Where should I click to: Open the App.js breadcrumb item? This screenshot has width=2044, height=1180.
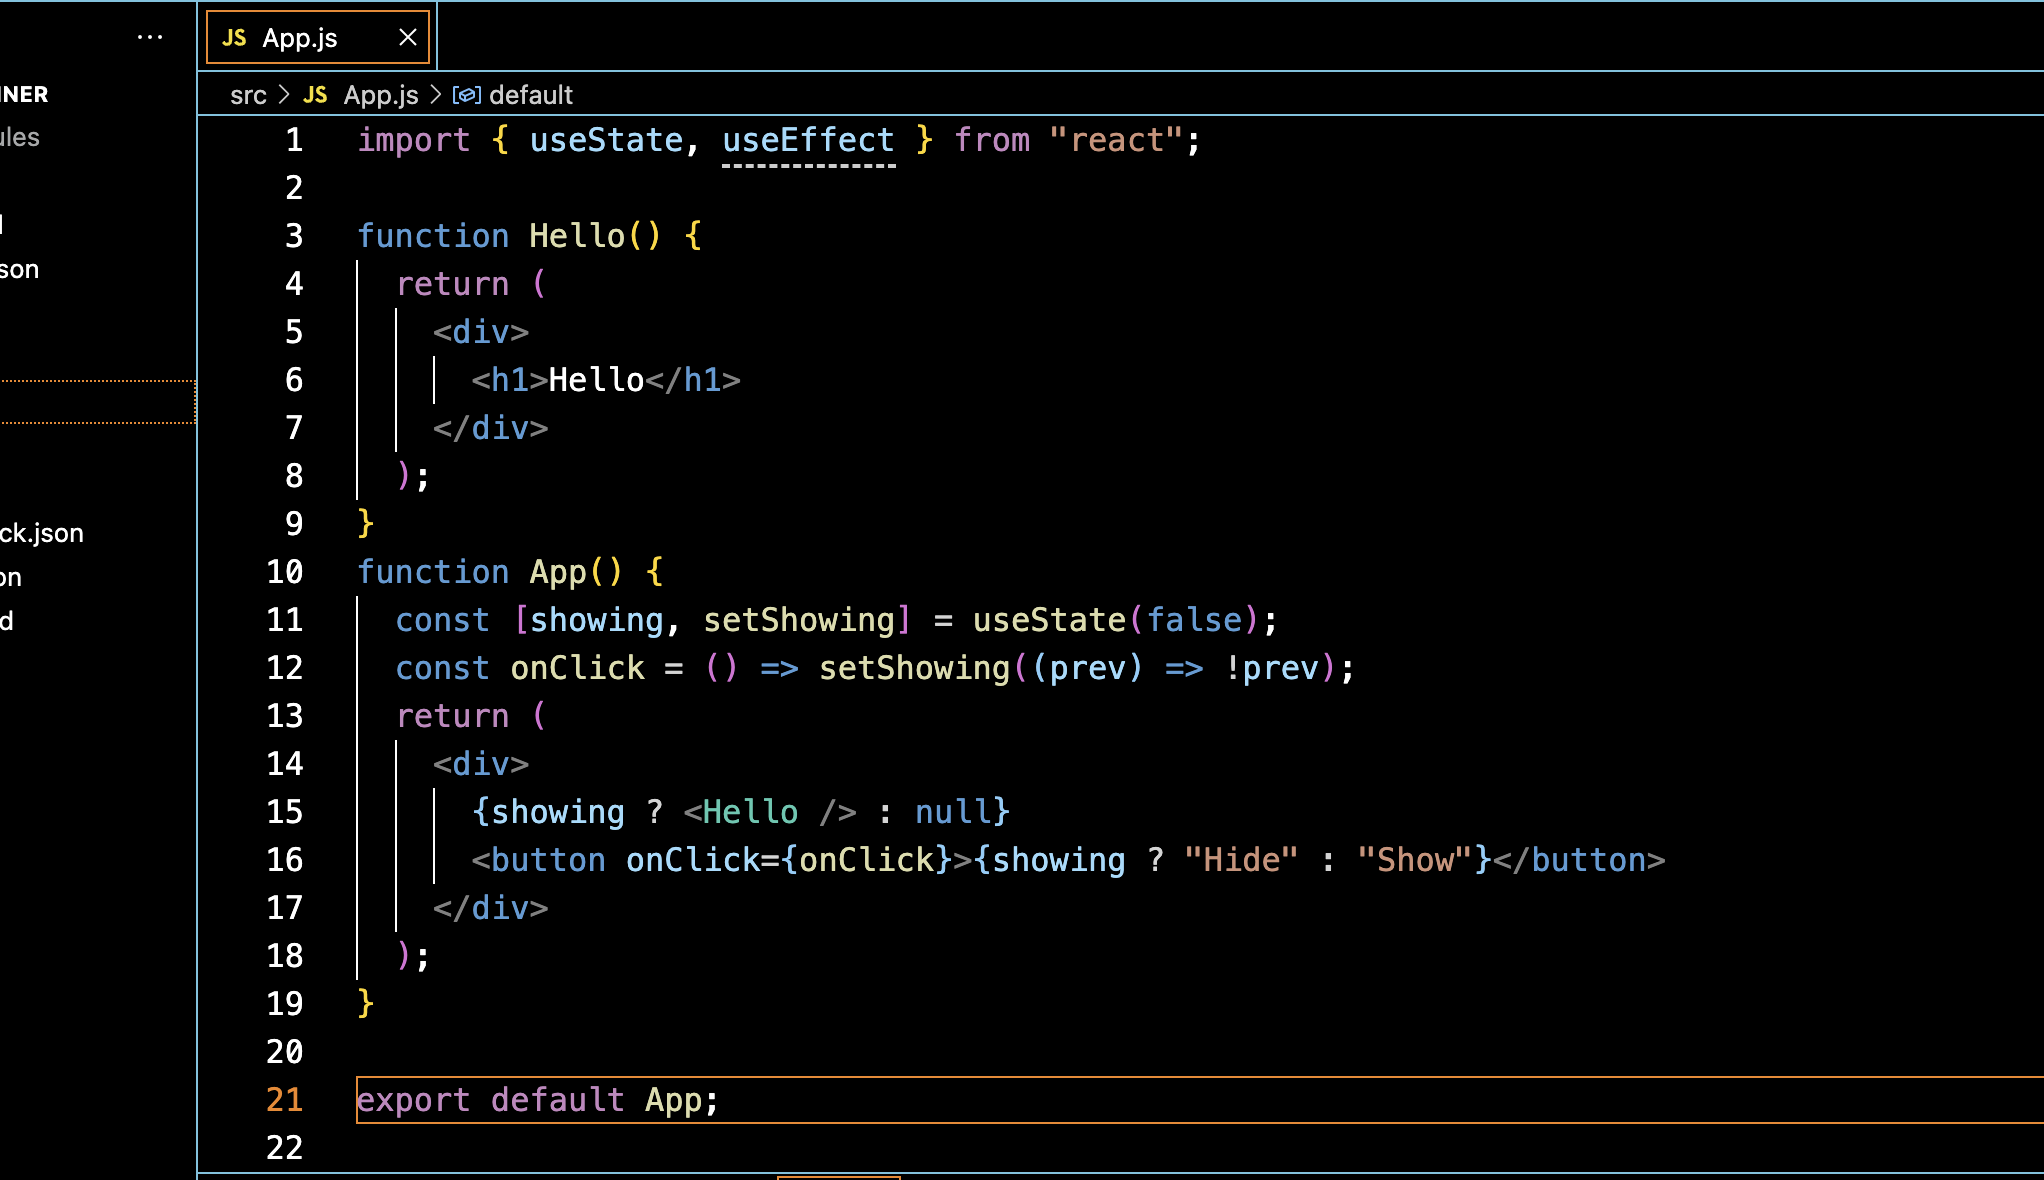click(381, 95)
